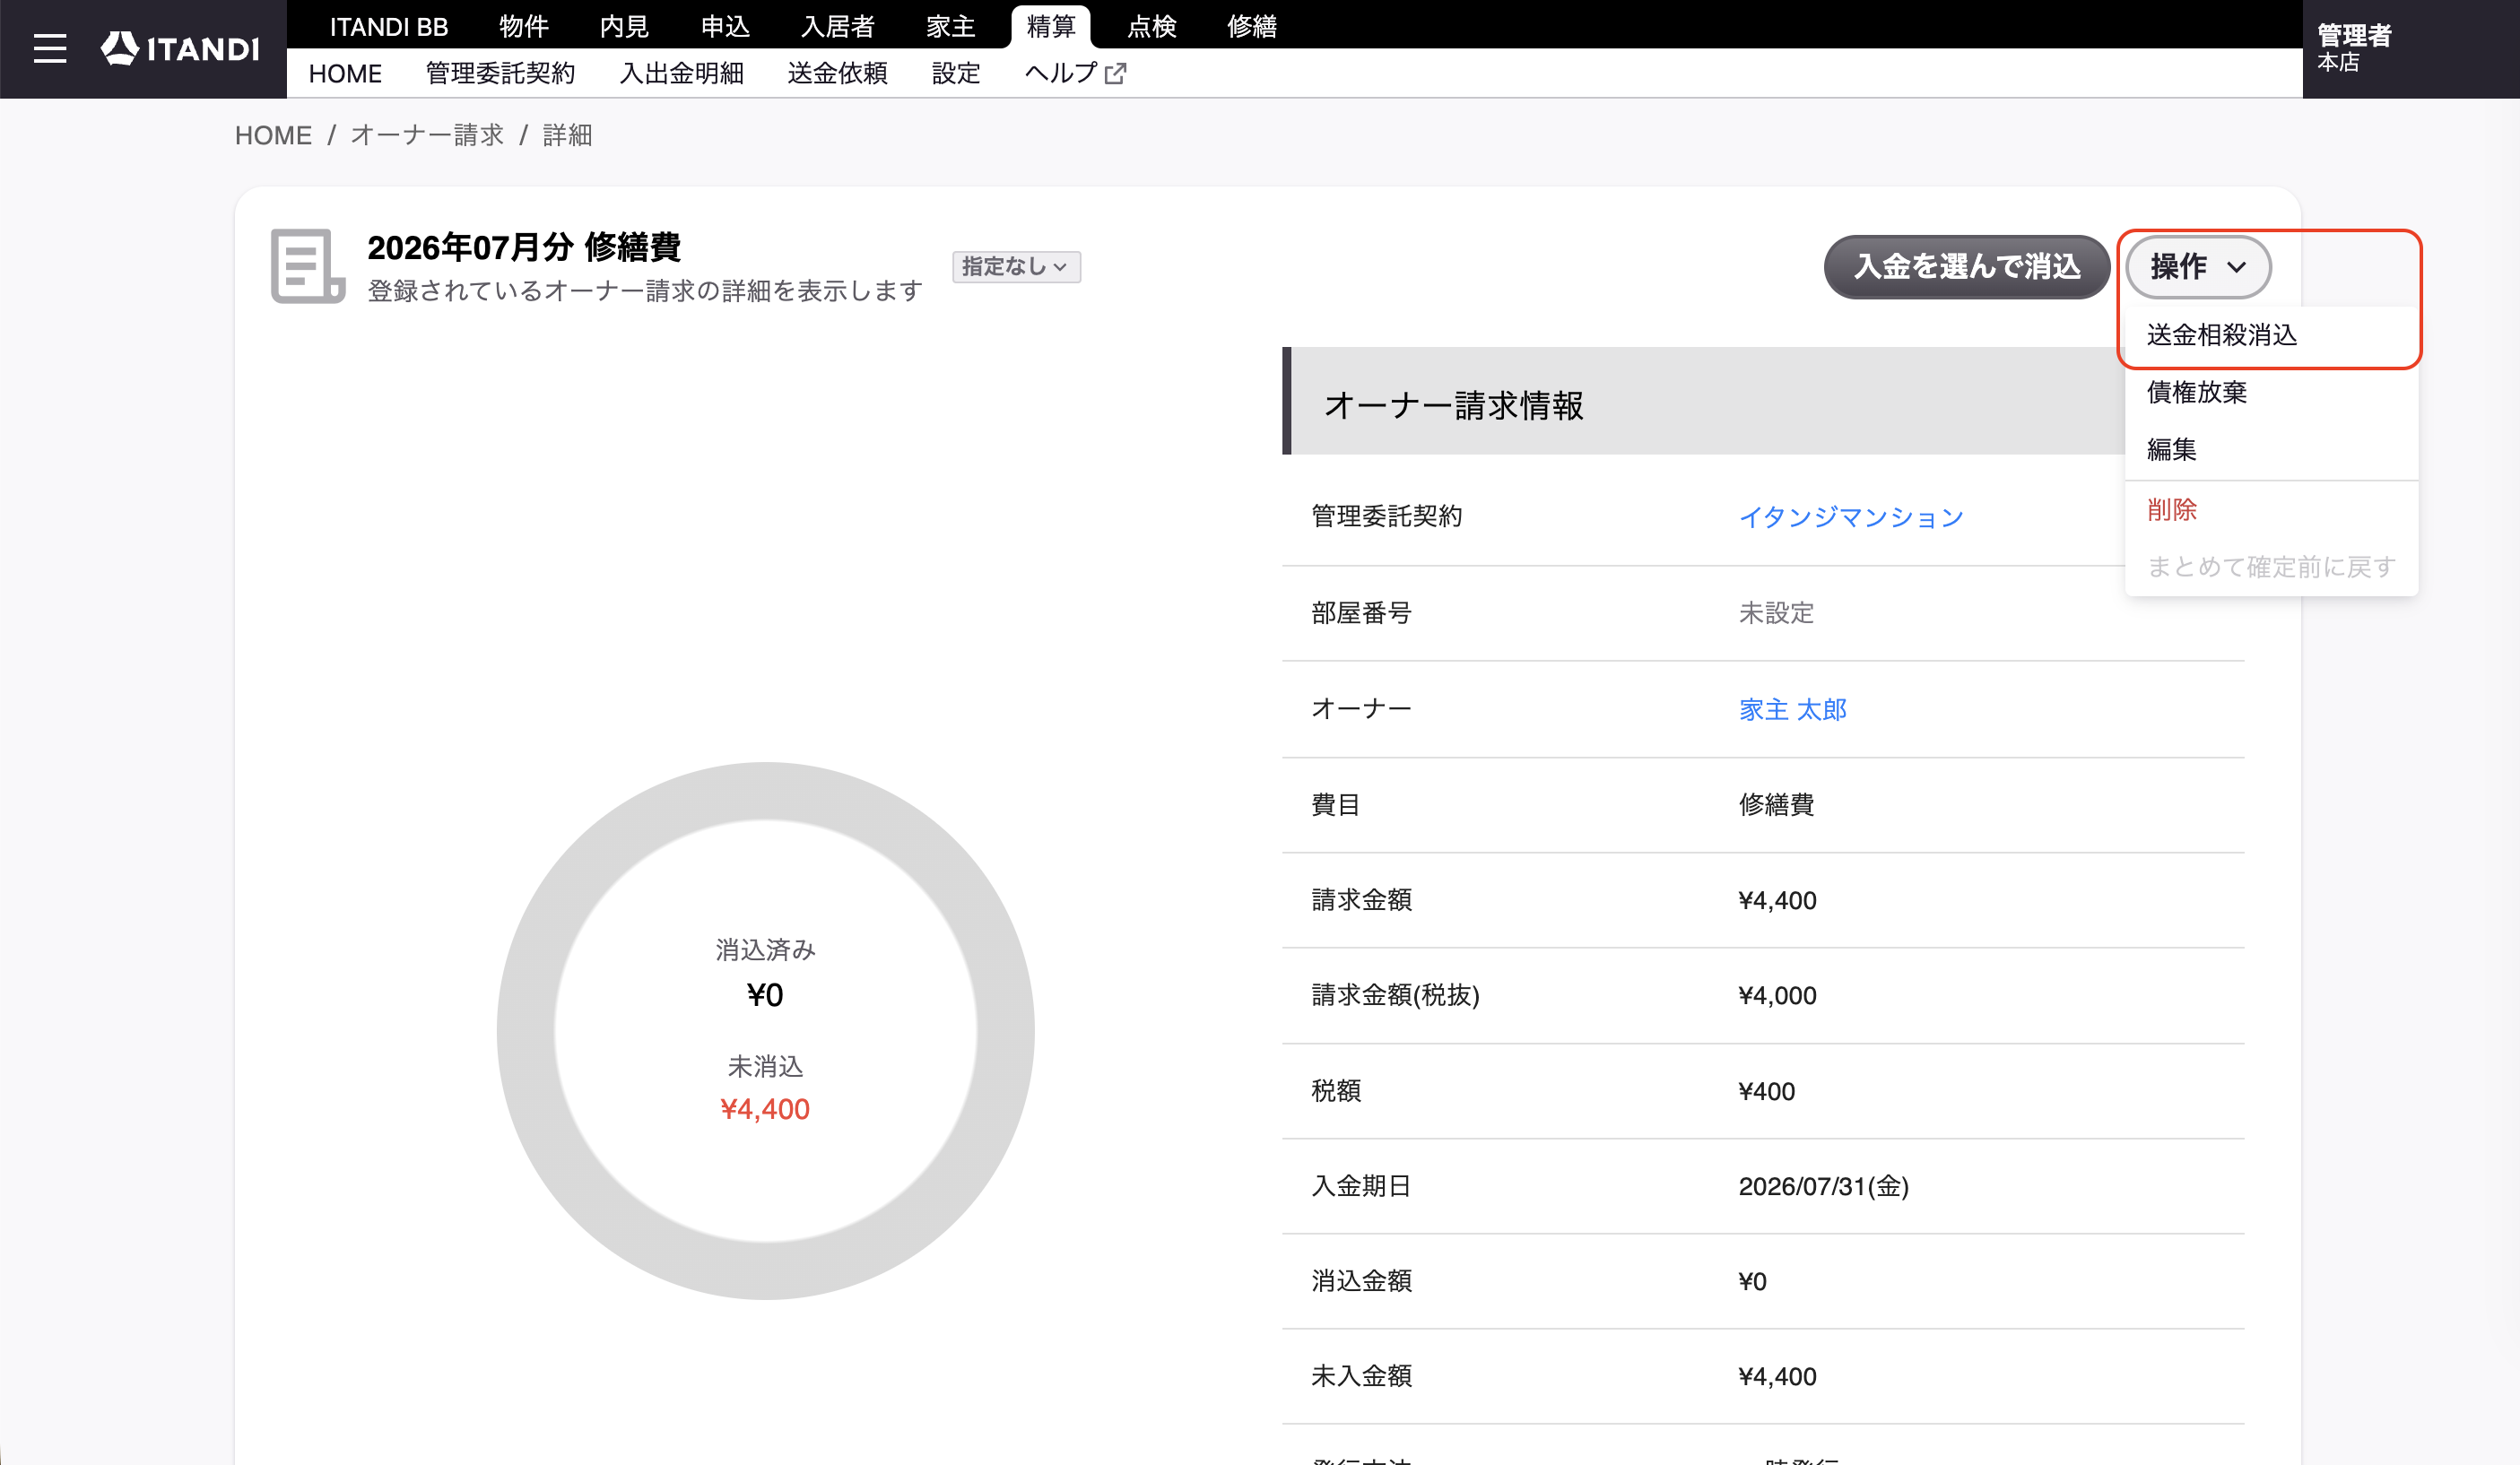This screenshot has width=2520, height=1465.
Task: Open the 入居者 tab
Action: [838, 26]
